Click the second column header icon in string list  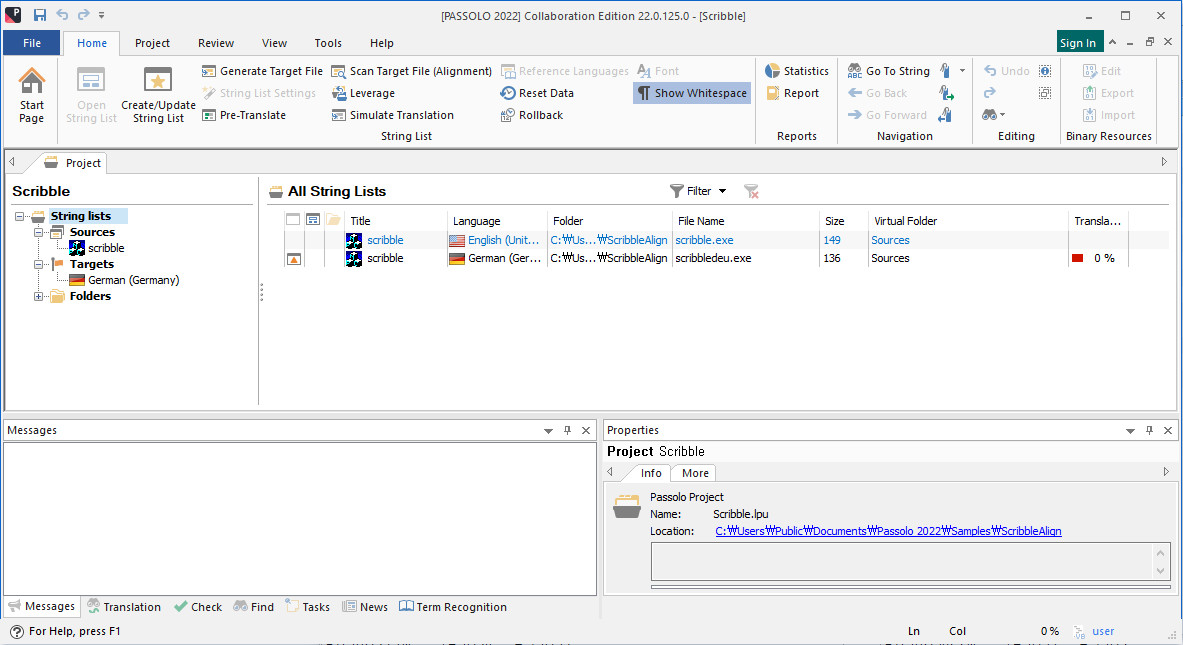pyautogui.click(x=312, y=220)
